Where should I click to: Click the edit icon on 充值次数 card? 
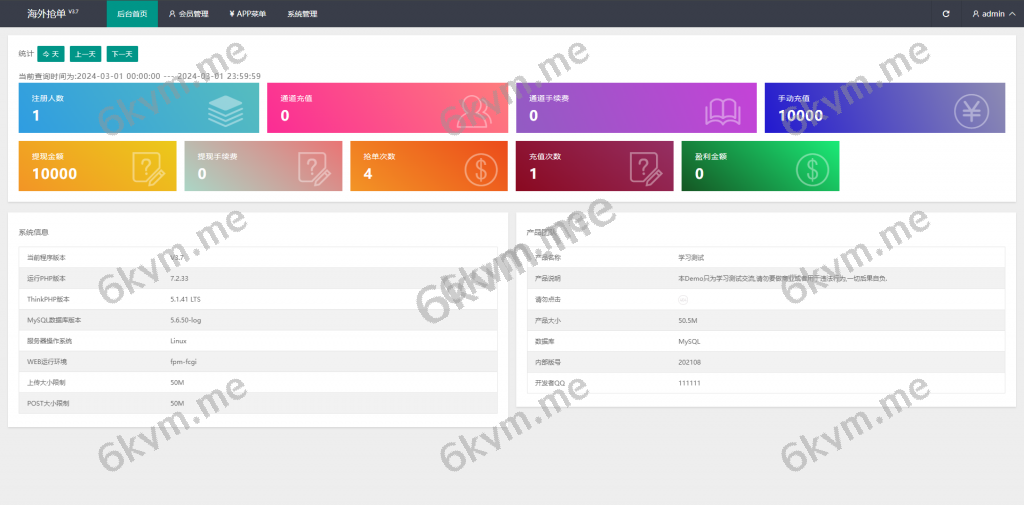[x=647, y=166]
